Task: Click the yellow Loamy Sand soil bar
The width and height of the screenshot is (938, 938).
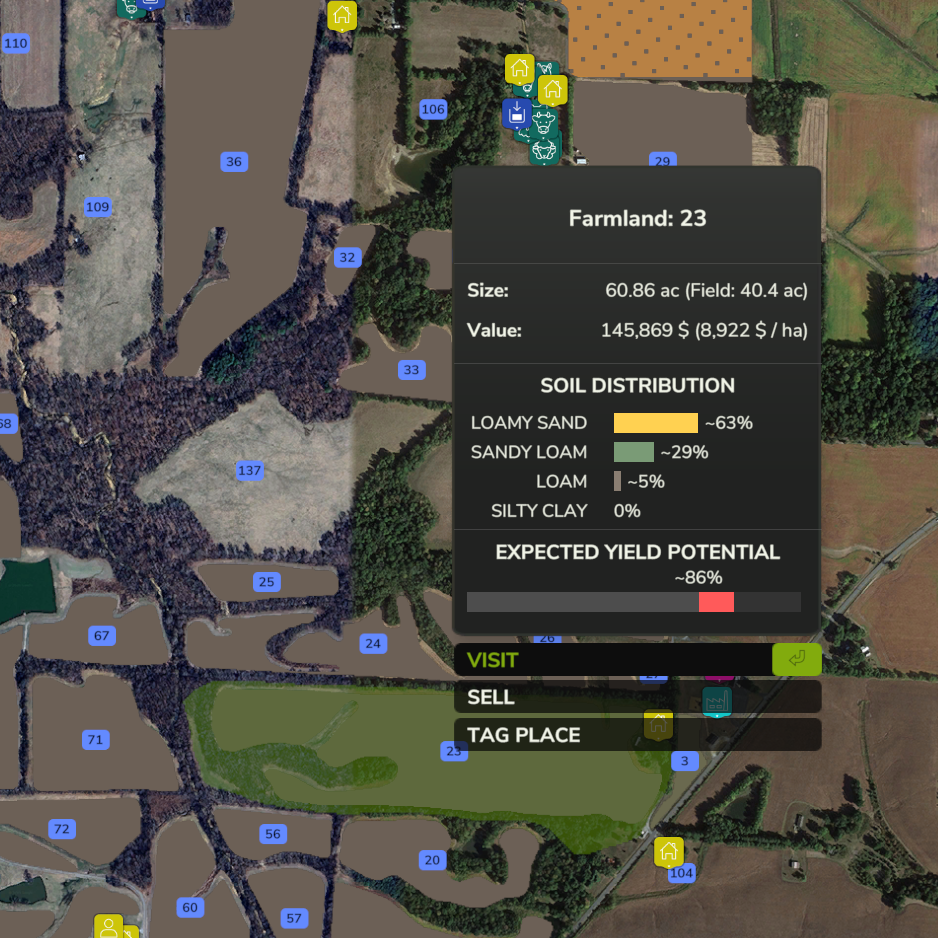Action: [655, 423]
